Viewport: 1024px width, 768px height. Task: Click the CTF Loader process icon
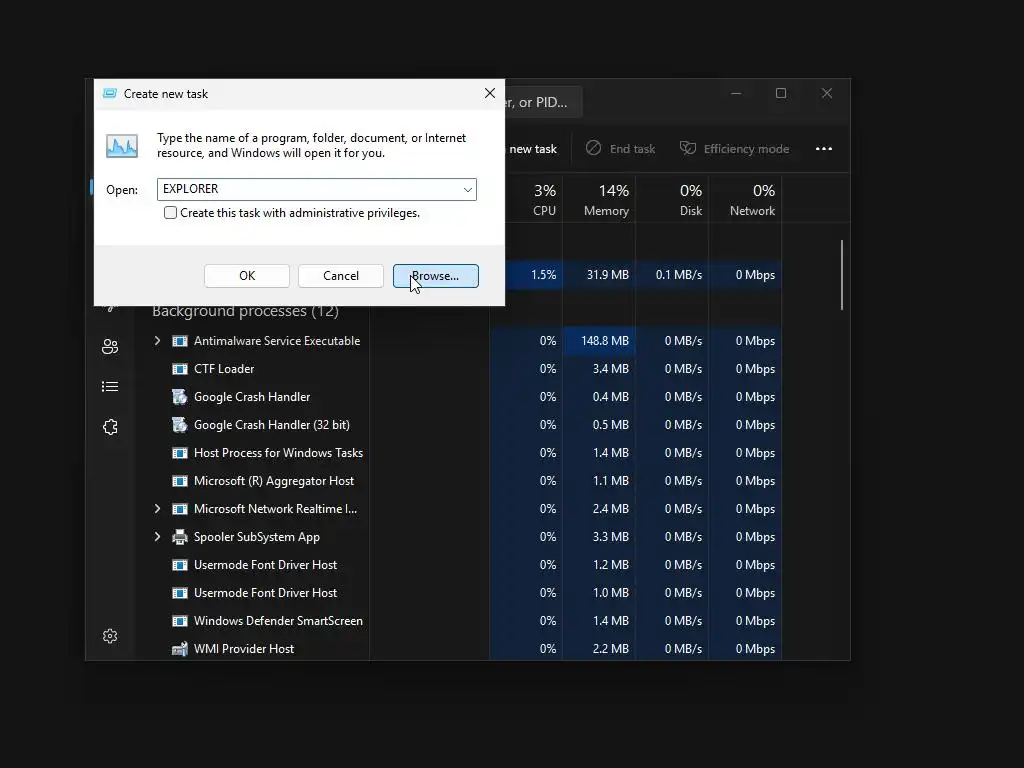click(x=180, y=369)
